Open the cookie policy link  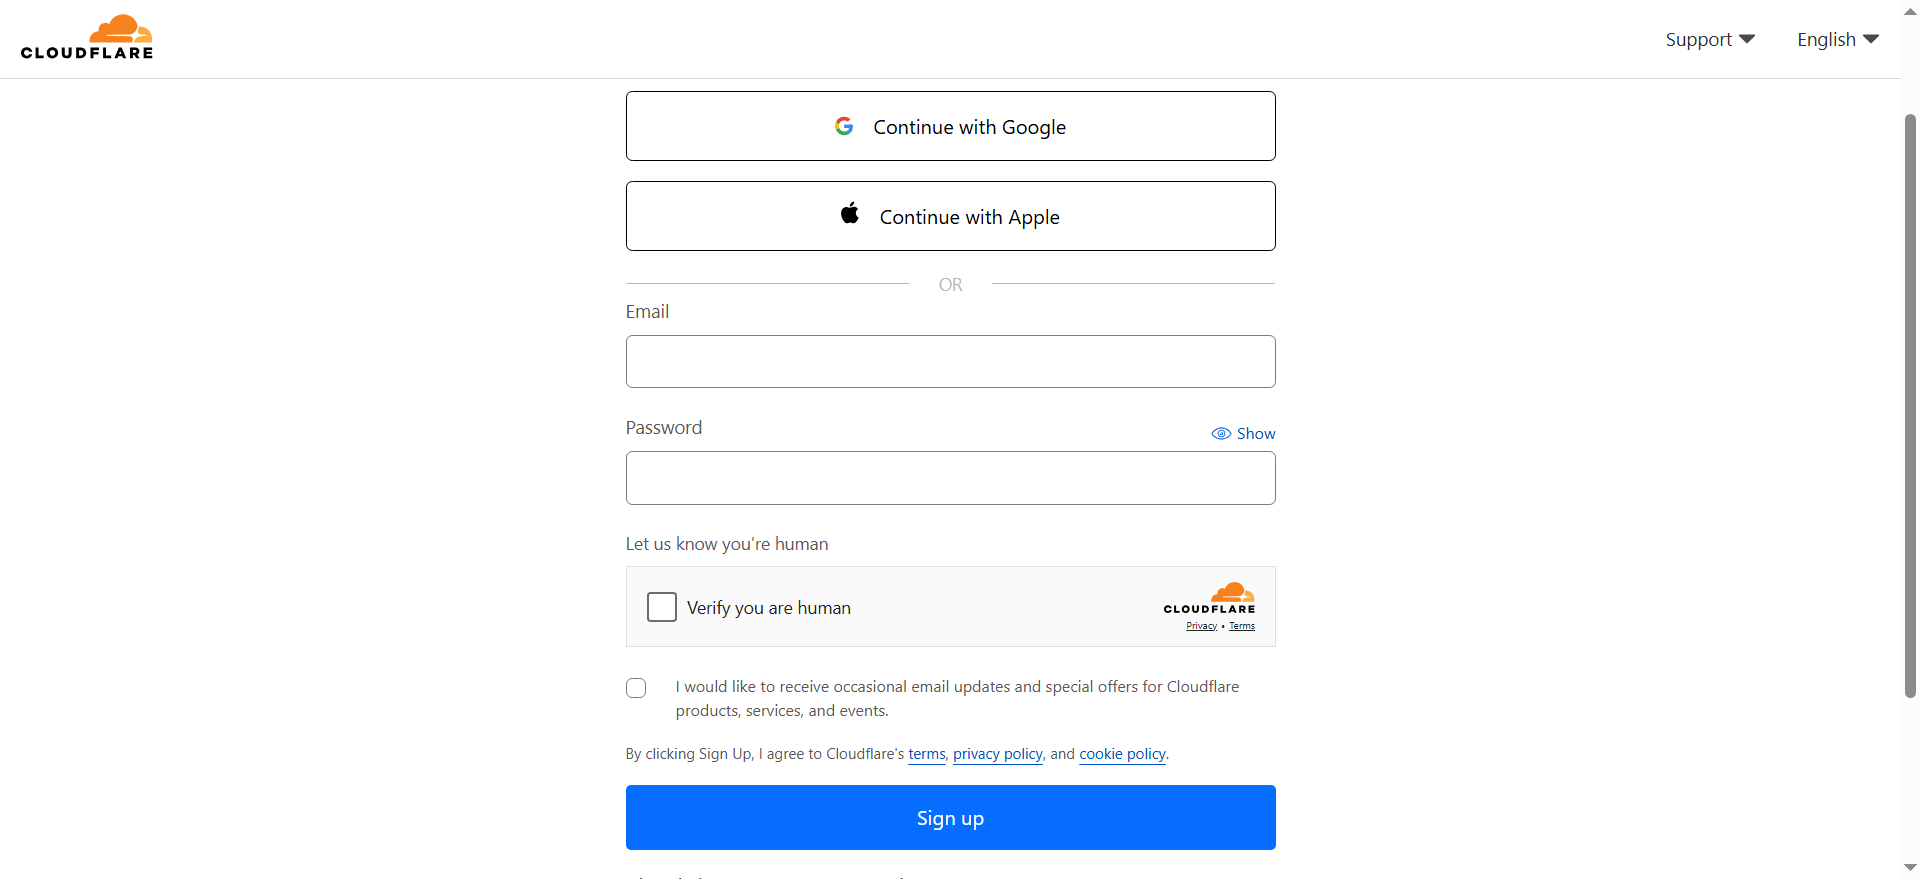coord(1122,754)
